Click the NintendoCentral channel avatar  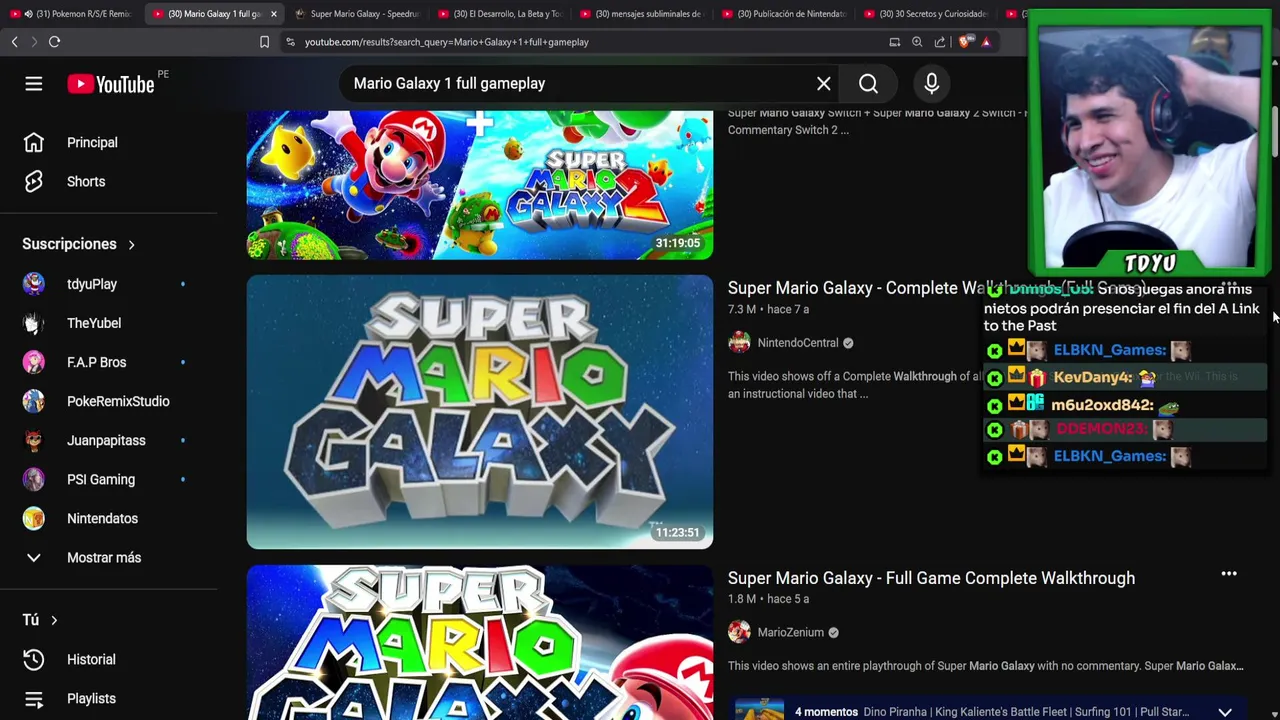click(739, 343)
